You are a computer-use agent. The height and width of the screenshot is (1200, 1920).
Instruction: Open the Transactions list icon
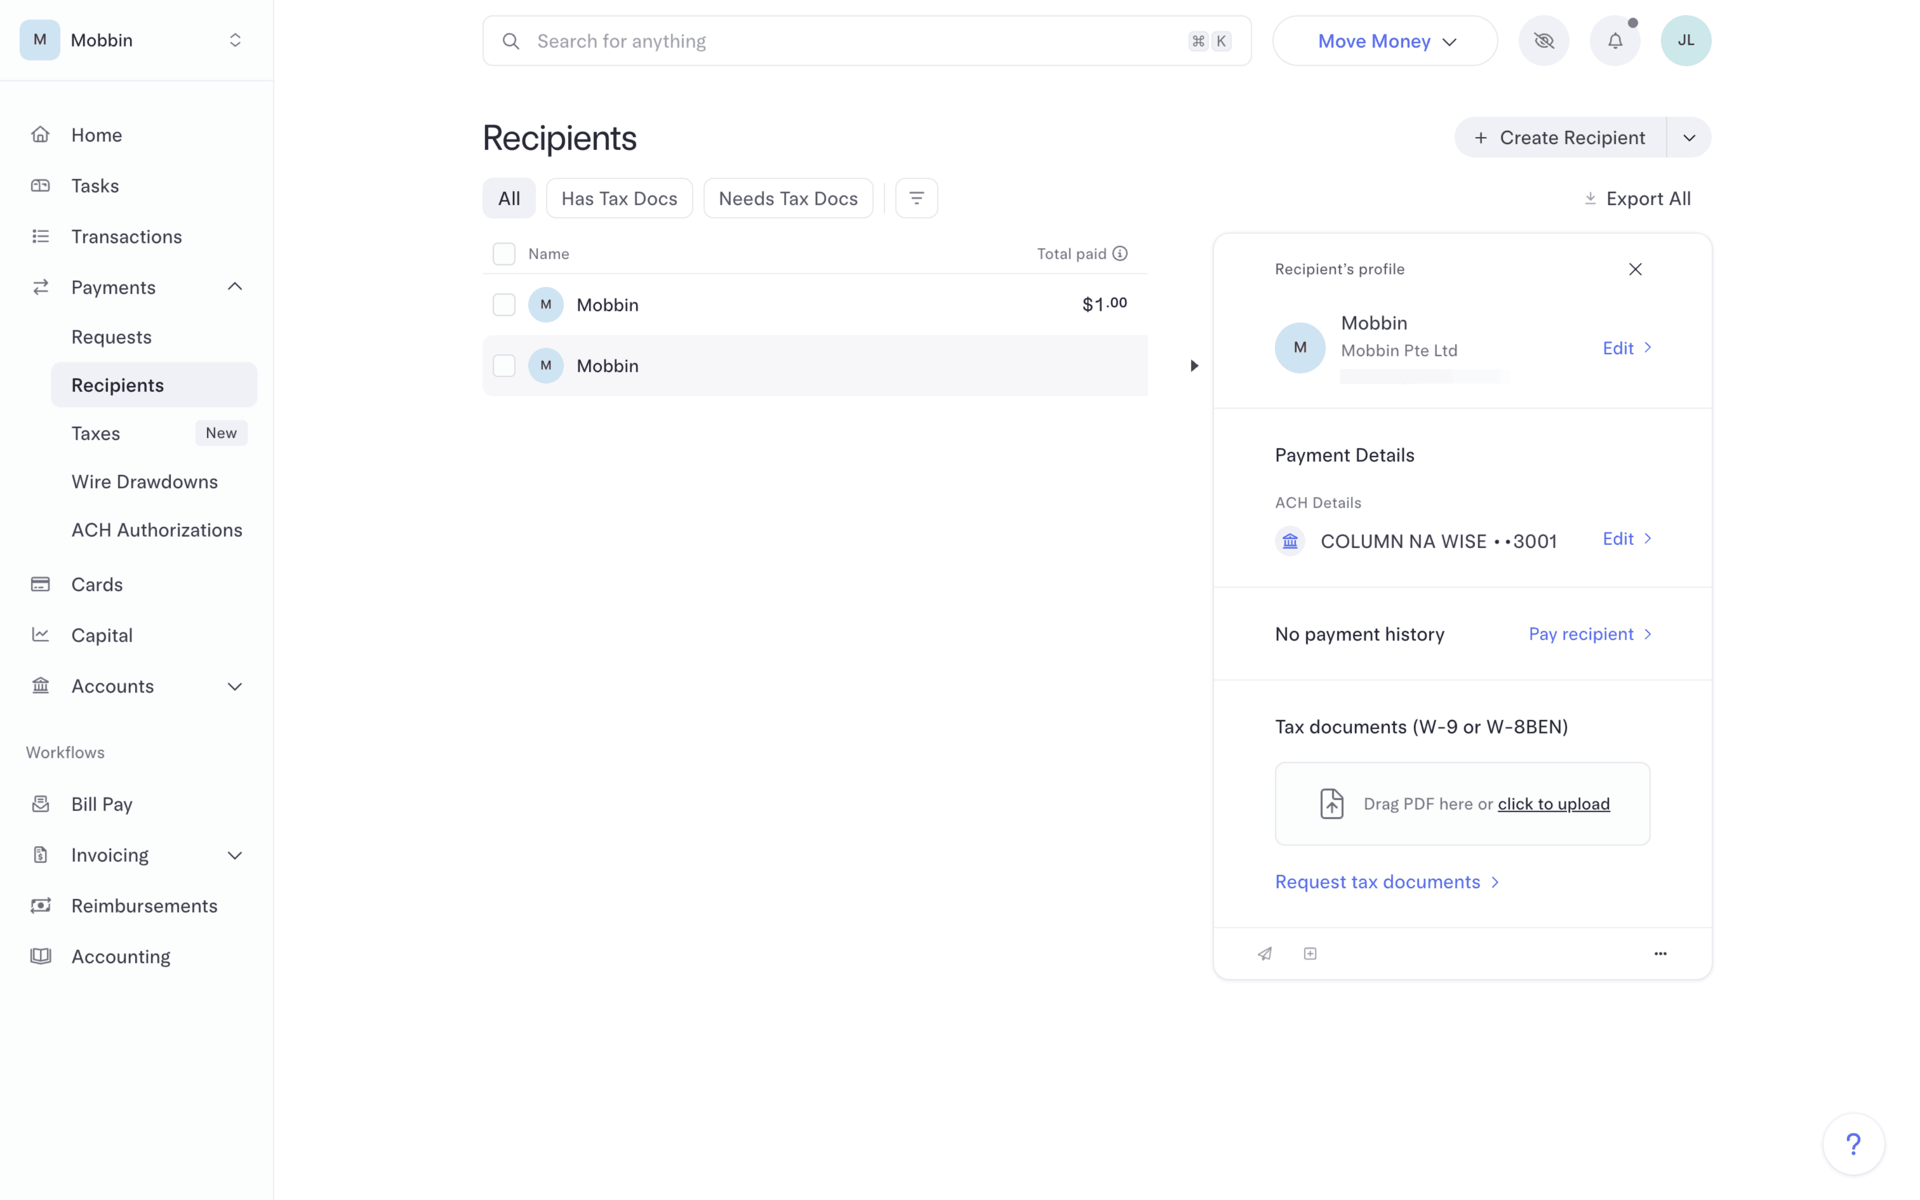[40, 237]
